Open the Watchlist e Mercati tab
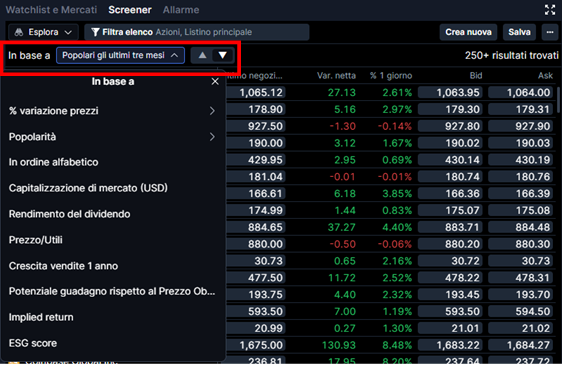 51,10
